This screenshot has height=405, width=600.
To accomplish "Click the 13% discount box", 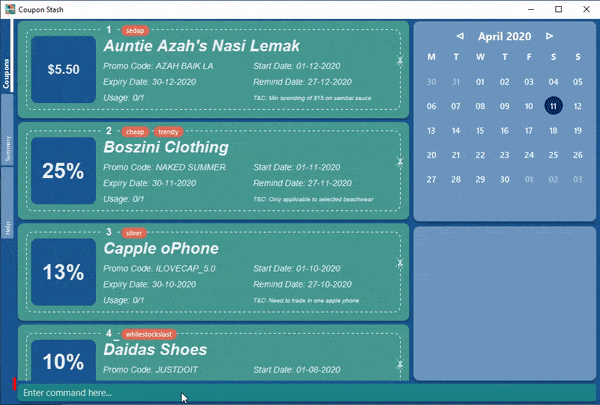I will (64, 272).
